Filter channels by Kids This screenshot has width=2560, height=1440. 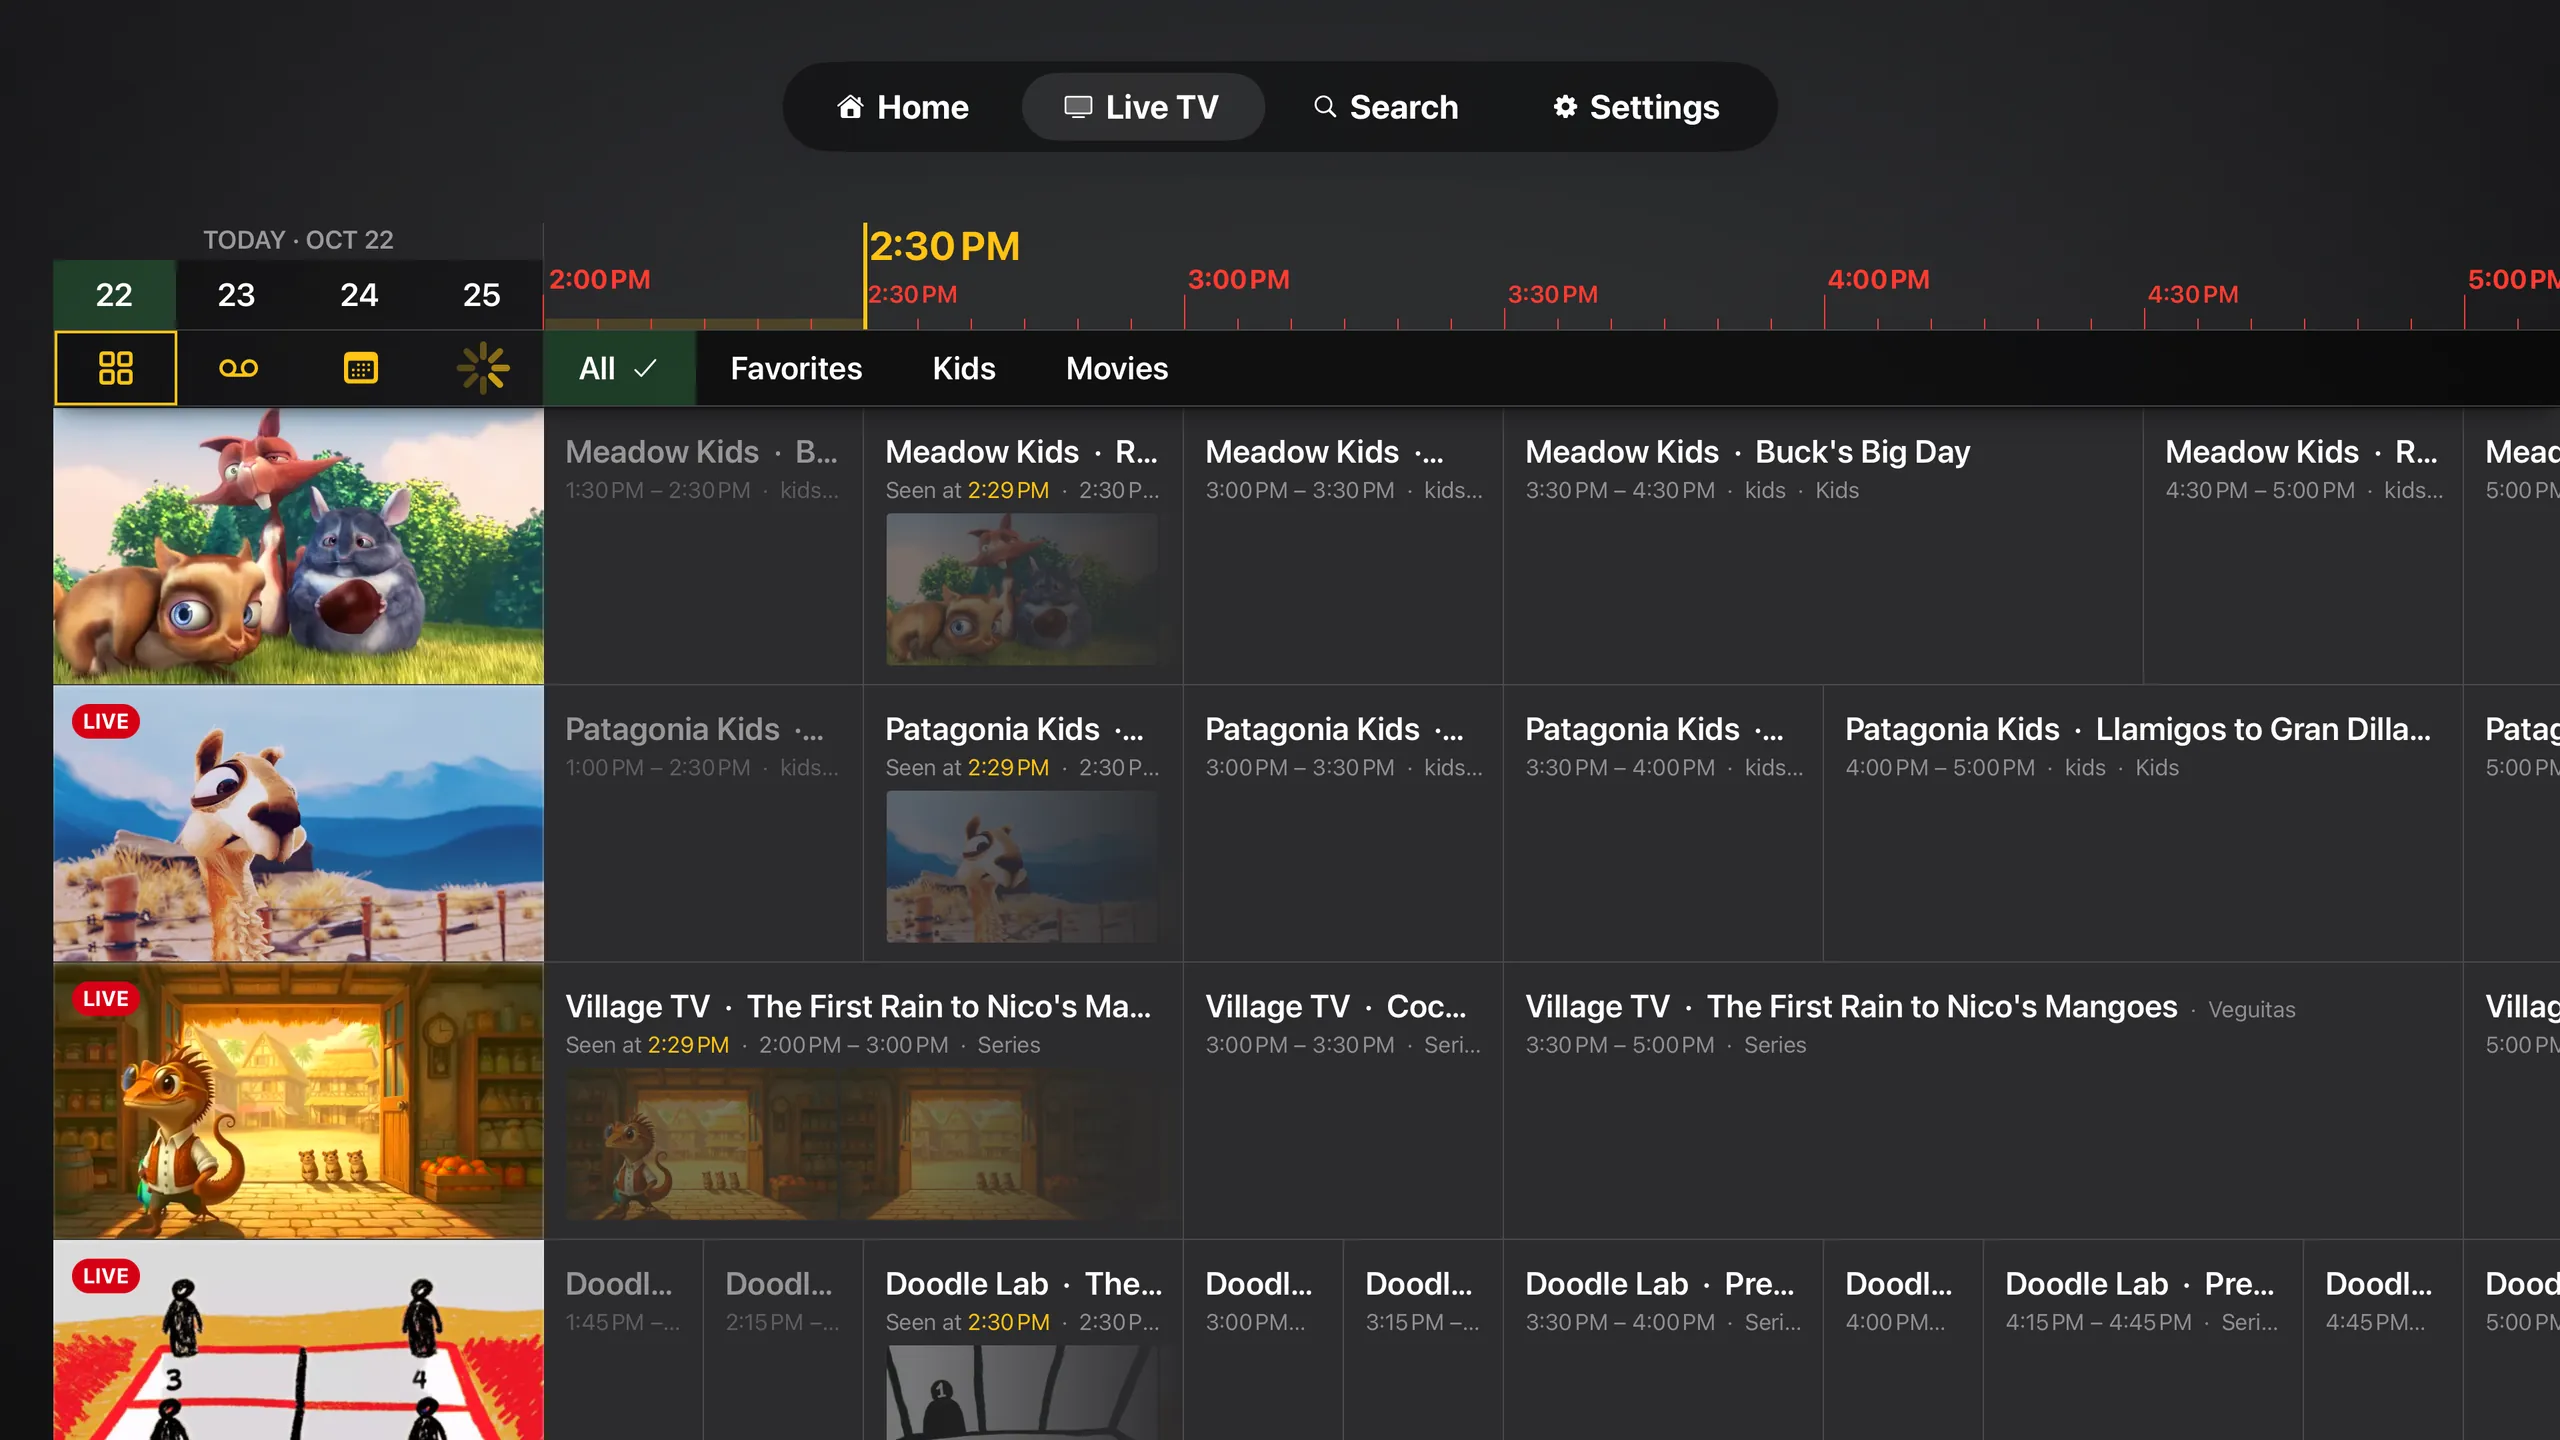(964, 368)
